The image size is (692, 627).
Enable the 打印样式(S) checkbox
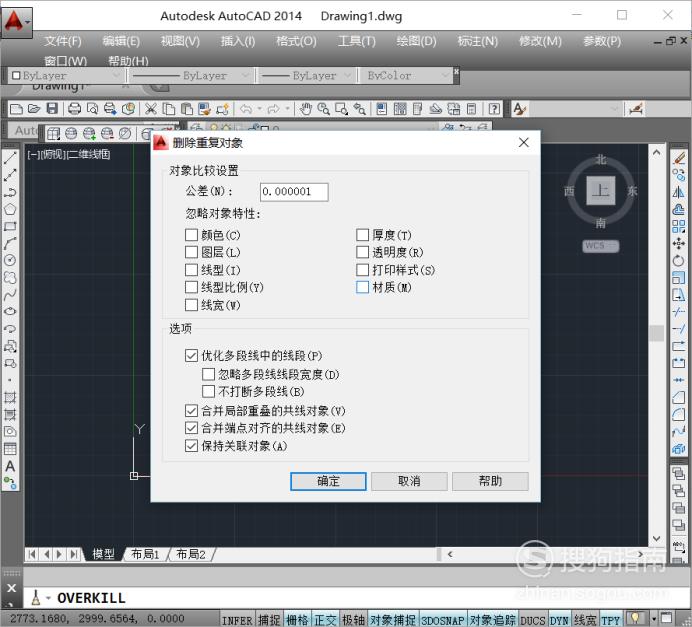362,270
